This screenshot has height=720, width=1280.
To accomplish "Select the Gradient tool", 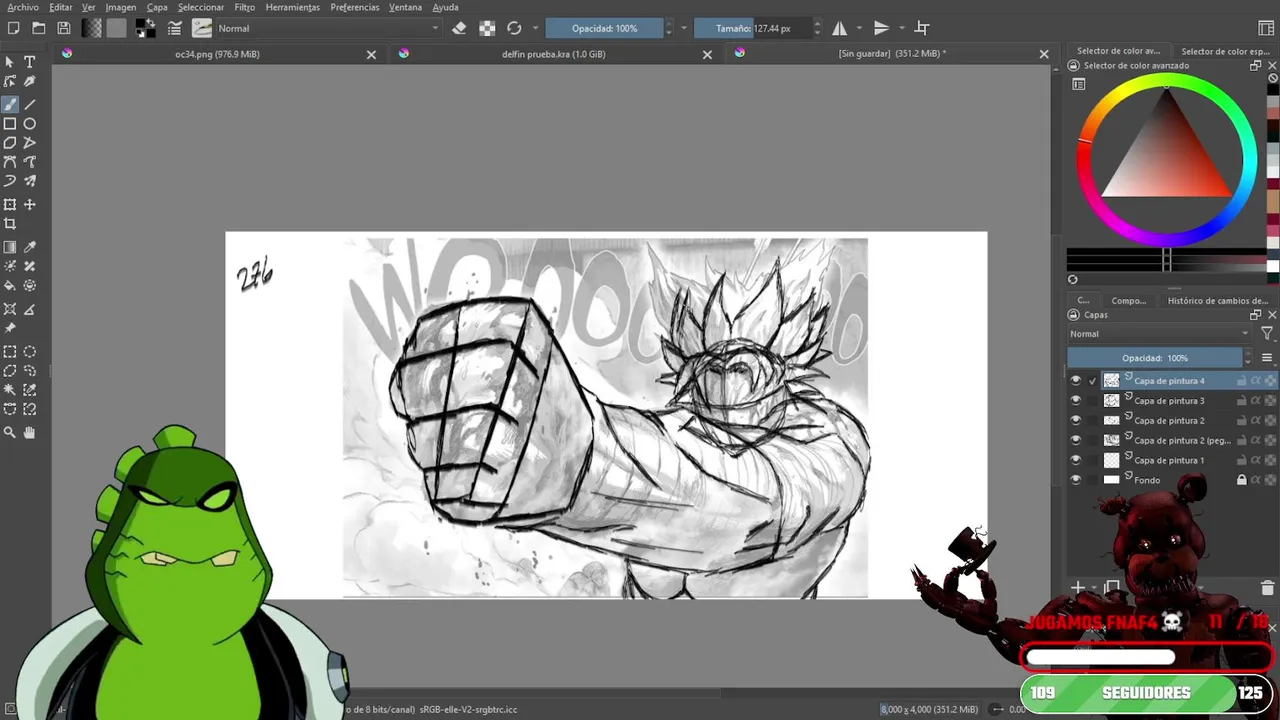I will 10,247.
